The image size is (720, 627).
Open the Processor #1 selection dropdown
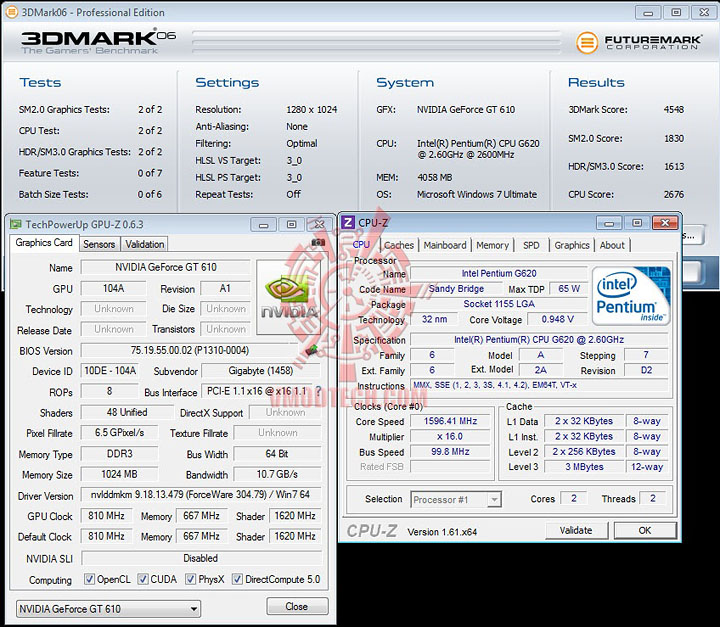tap(456, 499)
